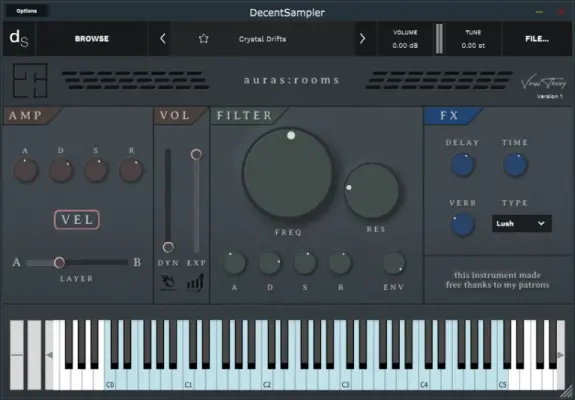Click the RES resonance knob

372,191
